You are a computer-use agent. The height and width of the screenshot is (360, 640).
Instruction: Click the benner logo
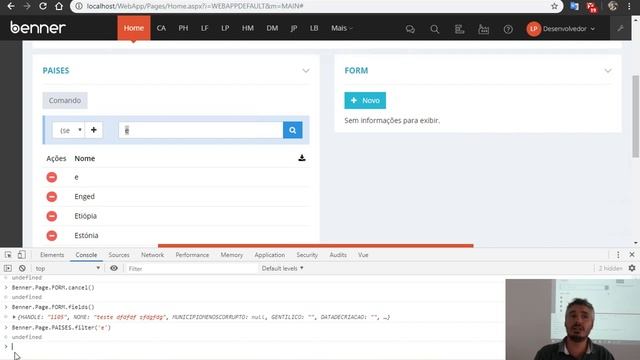point(38,28)
